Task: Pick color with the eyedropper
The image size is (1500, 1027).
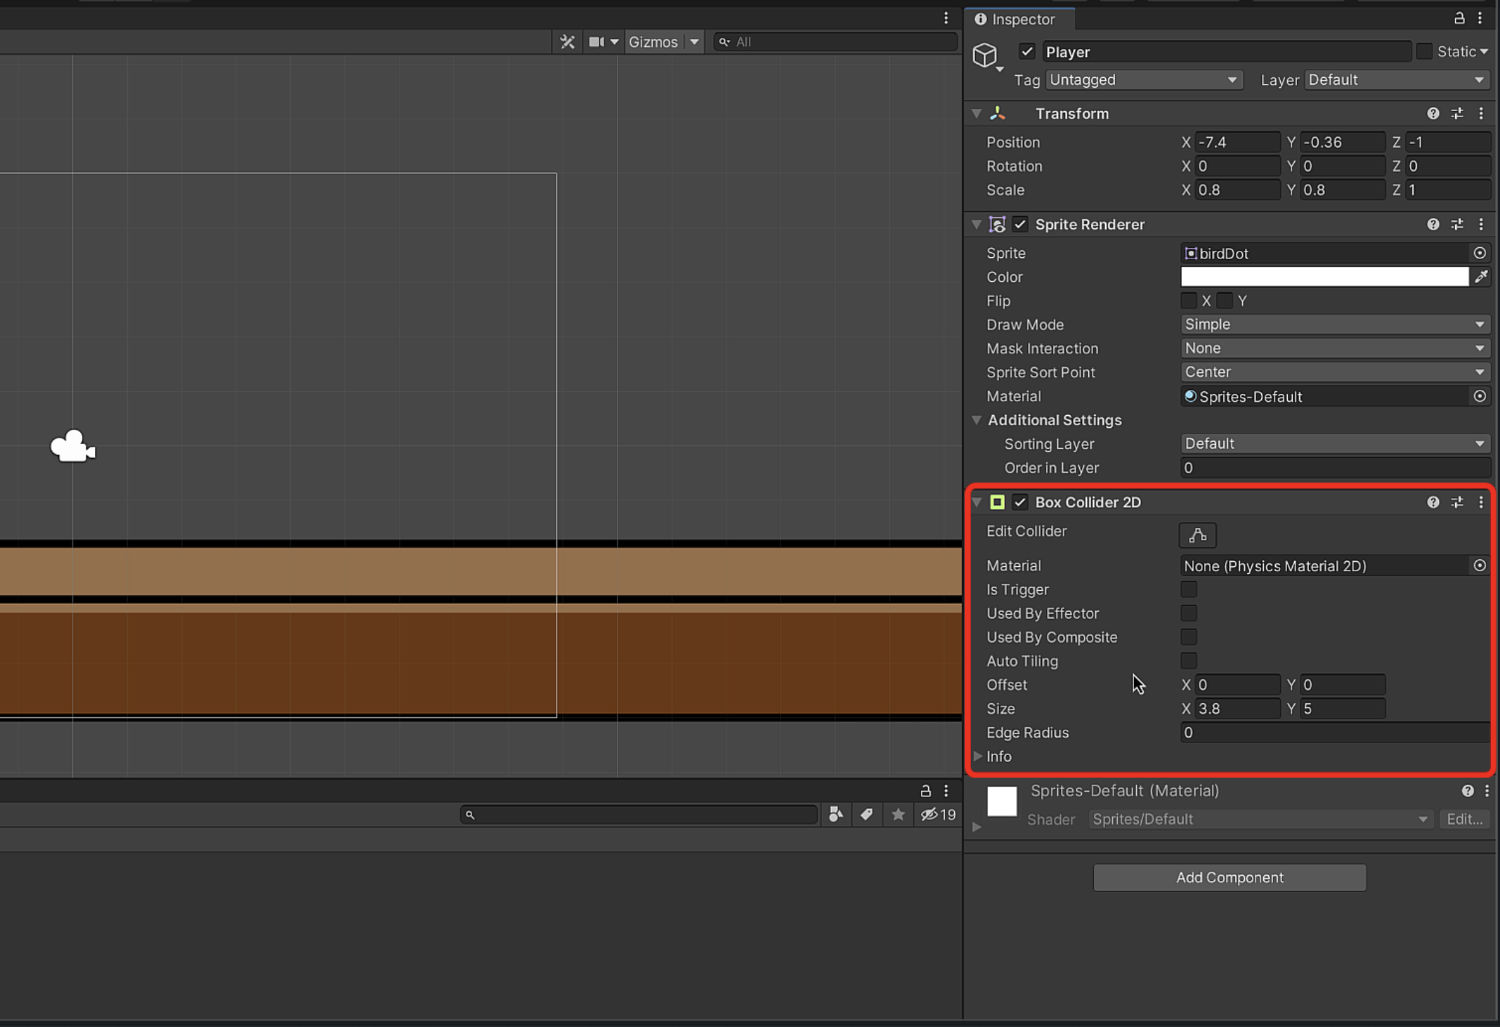Action: (x=1481, y=277)
